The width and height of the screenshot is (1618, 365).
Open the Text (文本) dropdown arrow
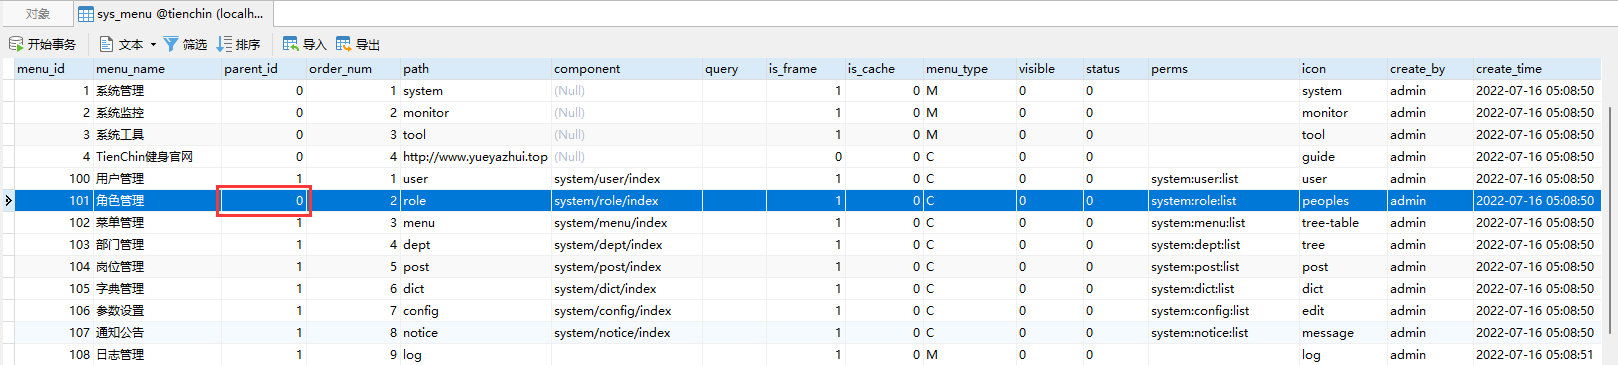coord(153,44)
